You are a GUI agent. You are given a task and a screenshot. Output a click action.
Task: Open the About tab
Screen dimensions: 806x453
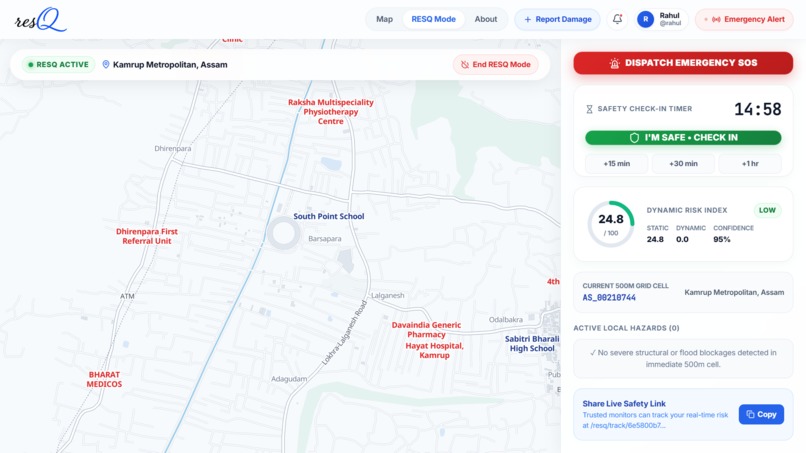486,19
